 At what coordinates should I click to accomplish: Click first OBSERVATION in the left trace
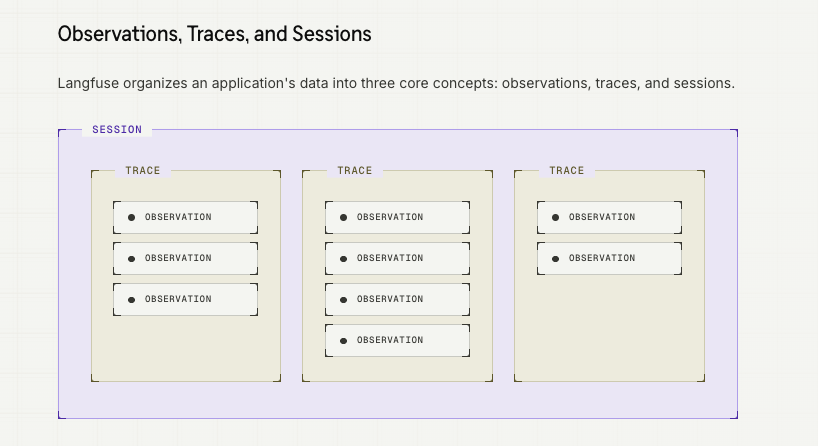click(x=185, y=217)
